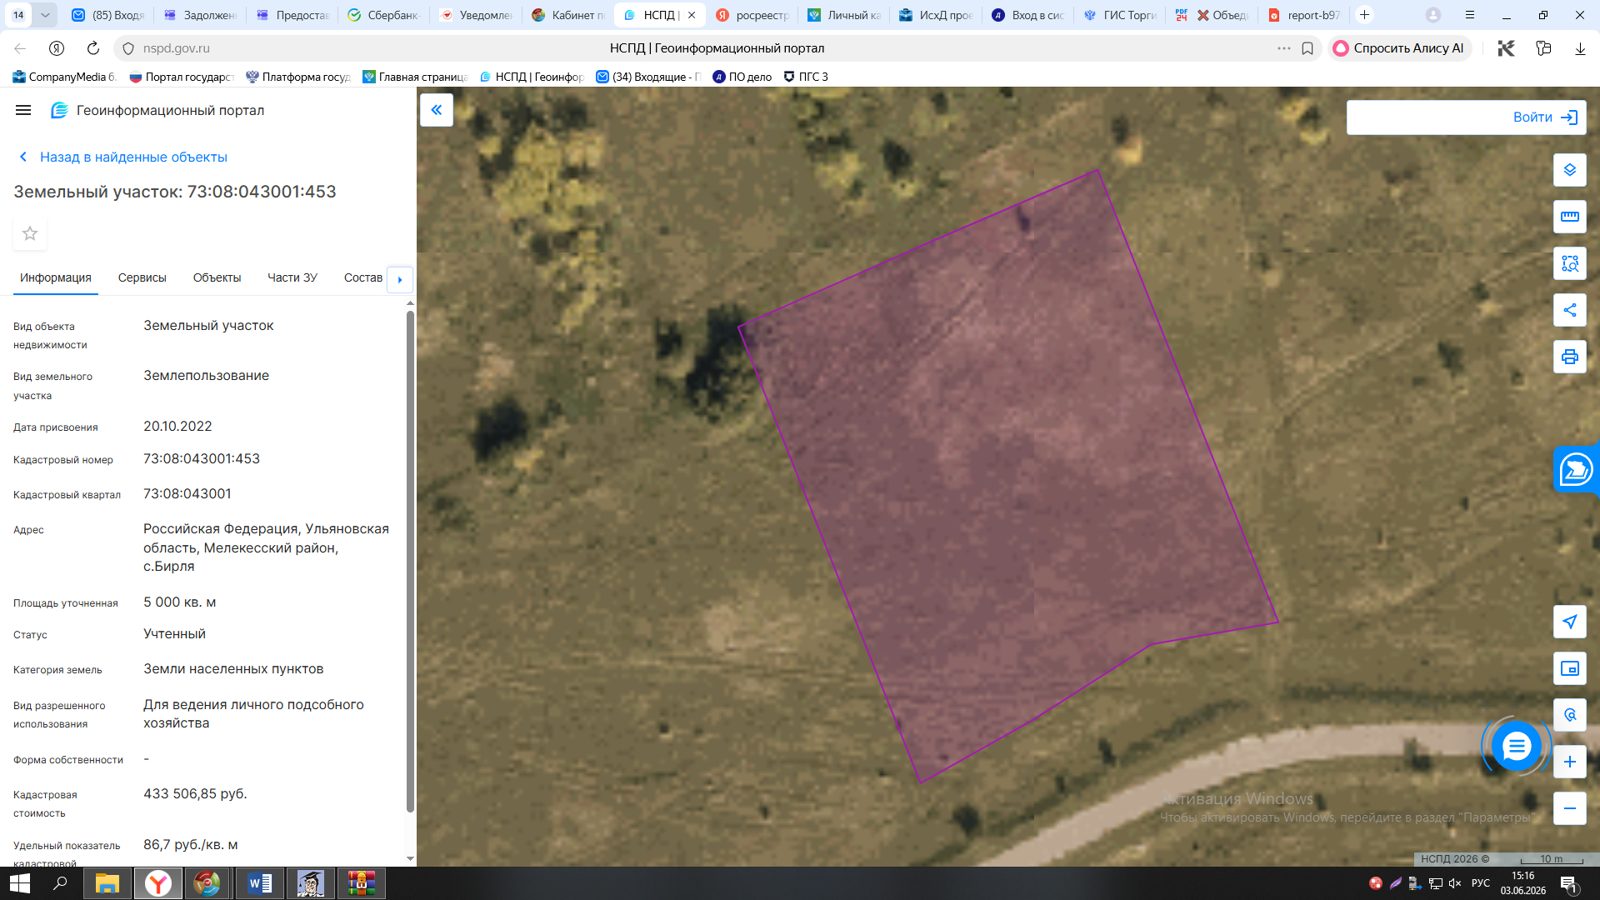Print the map using printer icon

click(x=1569, y=357)
